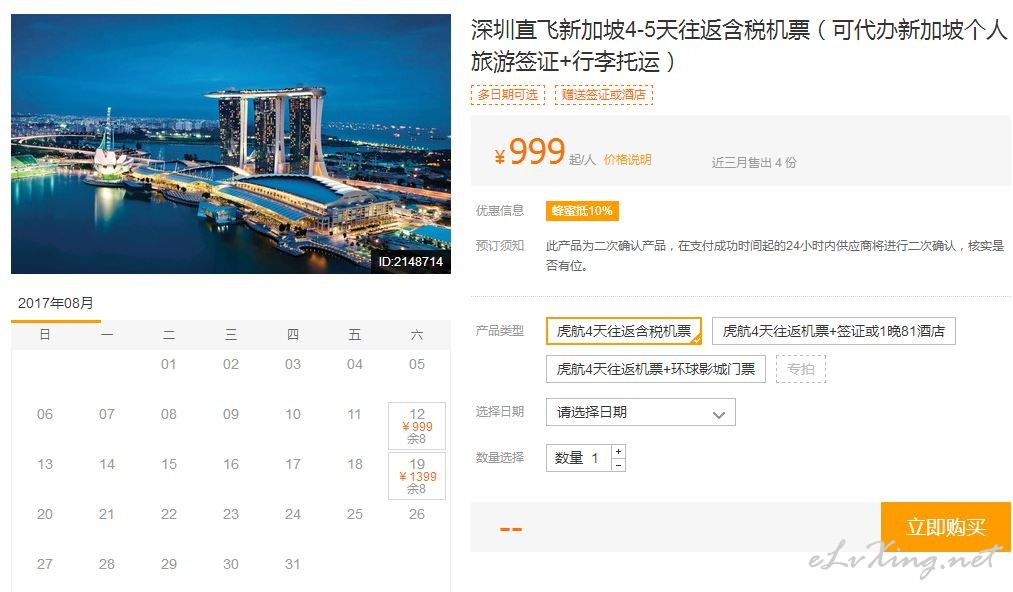This screenshot has height=592, width=1013.
Task: Click calendar date 11
Action: 355,414
